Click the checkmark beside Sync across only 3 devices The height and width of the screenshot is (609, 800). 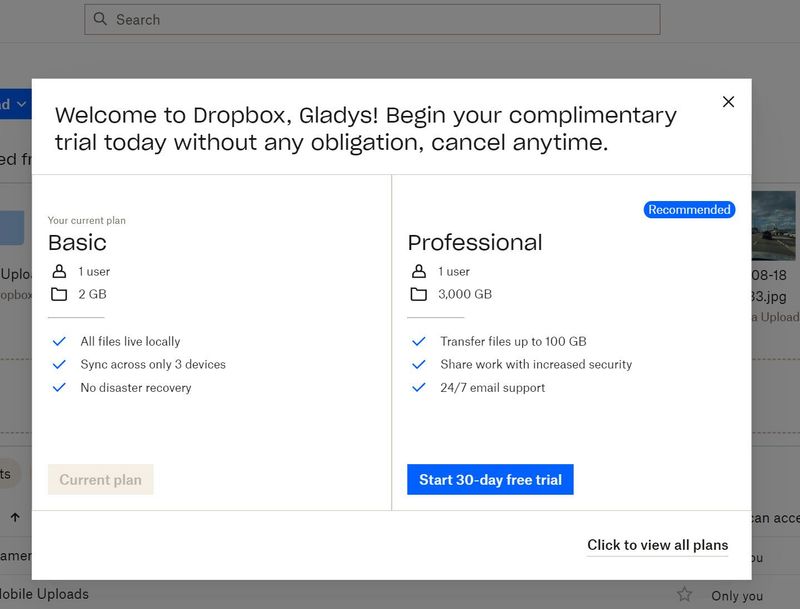59,364
